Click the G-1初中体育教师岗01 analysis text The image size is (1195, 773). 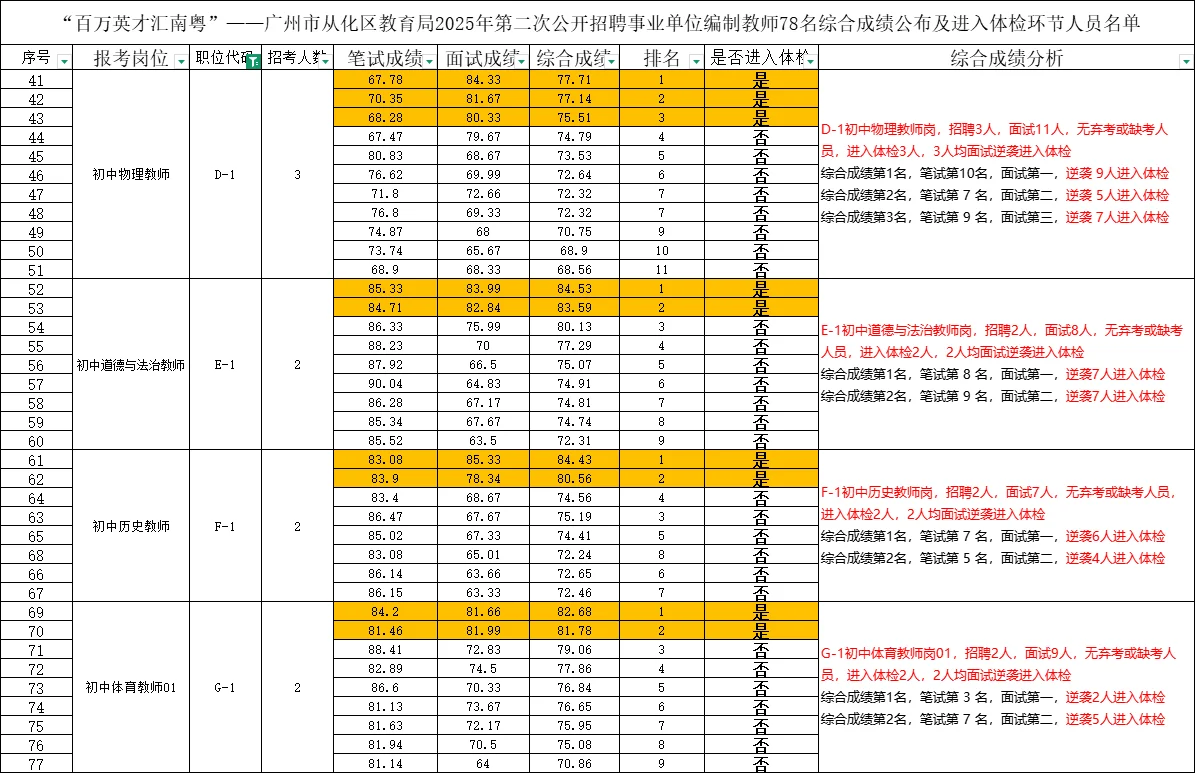998,664
